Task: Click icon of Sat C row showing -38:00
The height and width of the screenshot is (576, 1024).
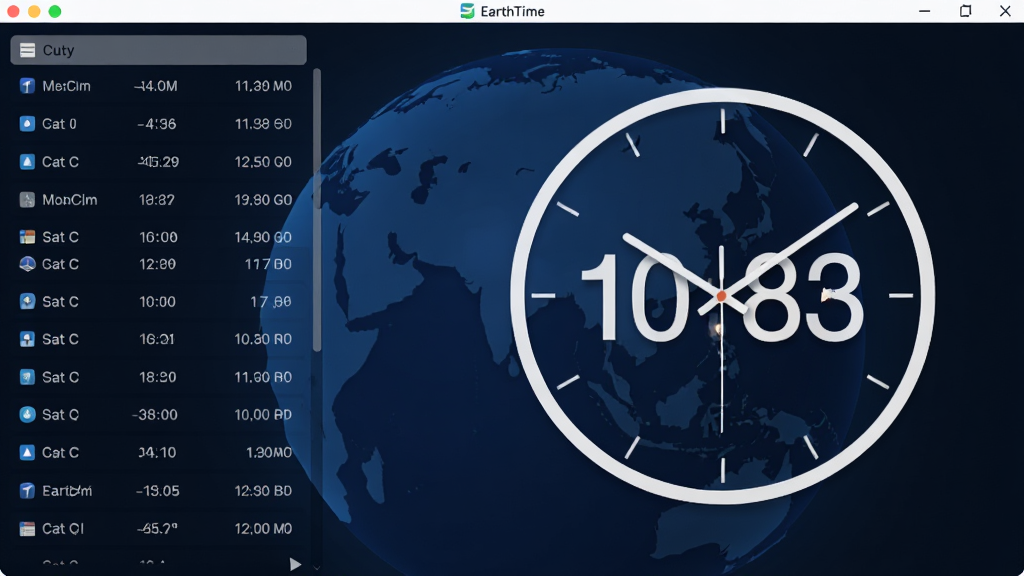Action: (27, 415)
